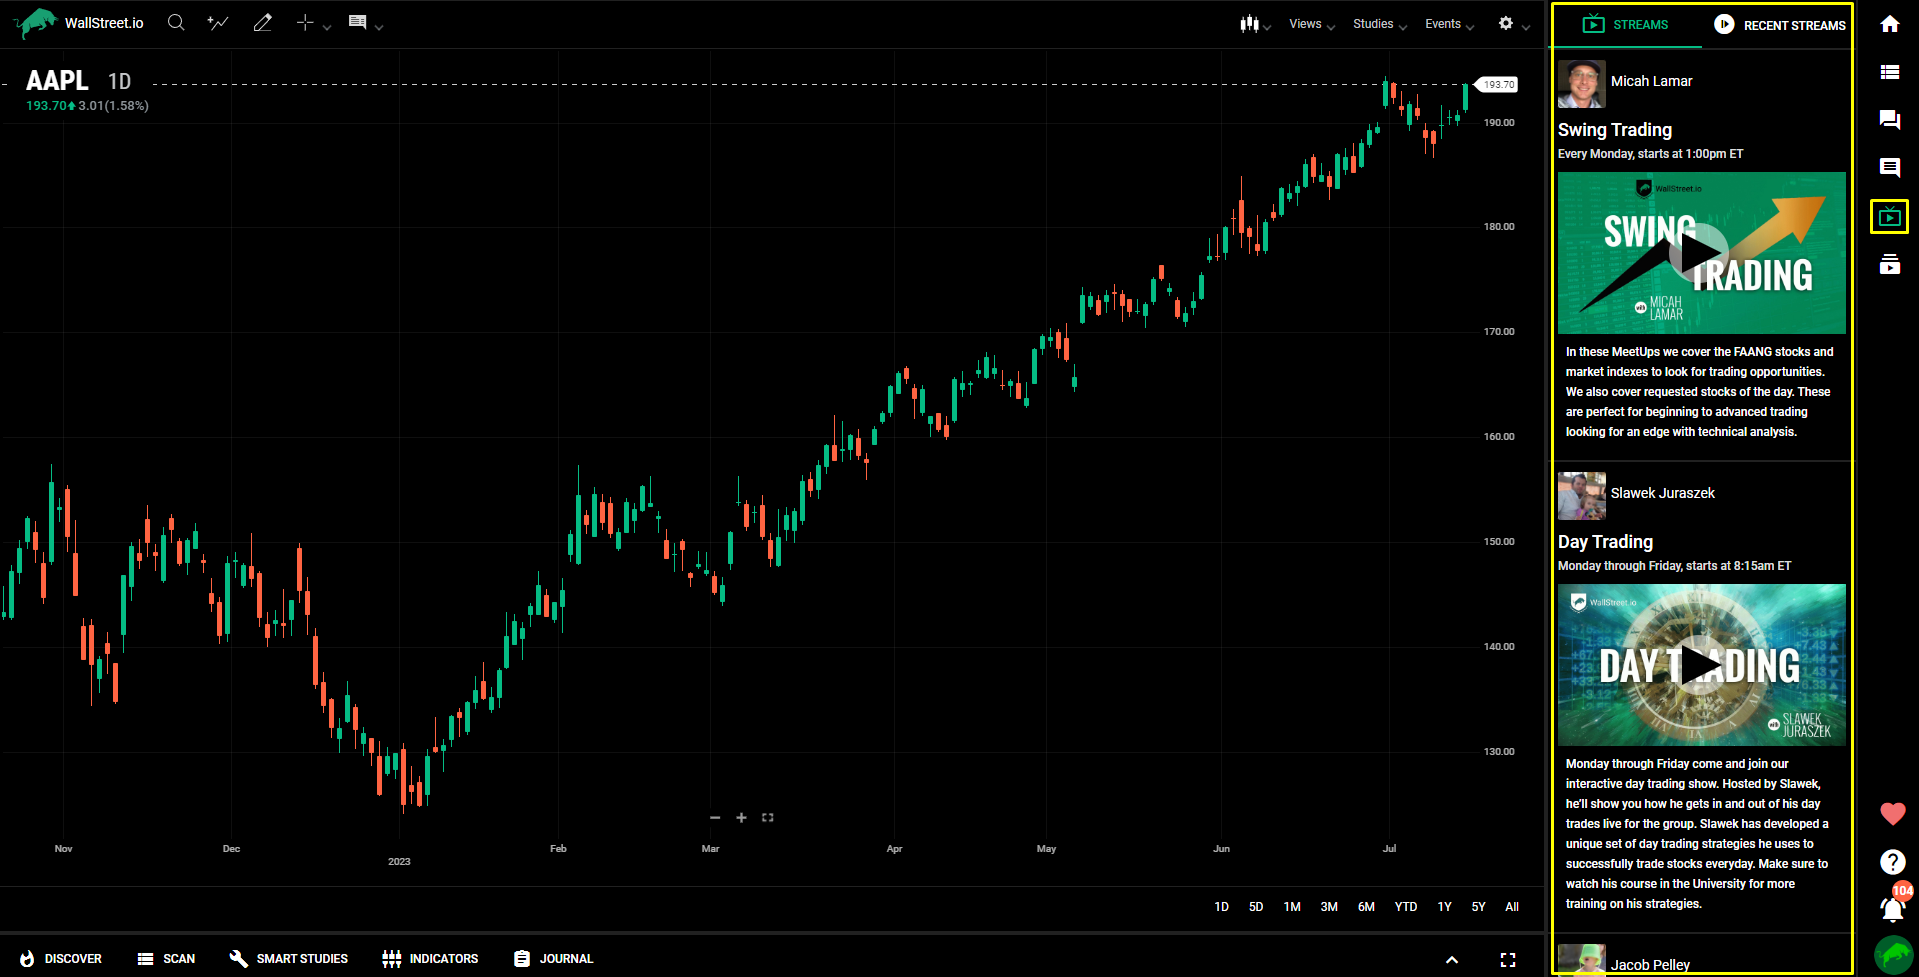
Task: Open the video library icon
Action: pos(1890,264)
